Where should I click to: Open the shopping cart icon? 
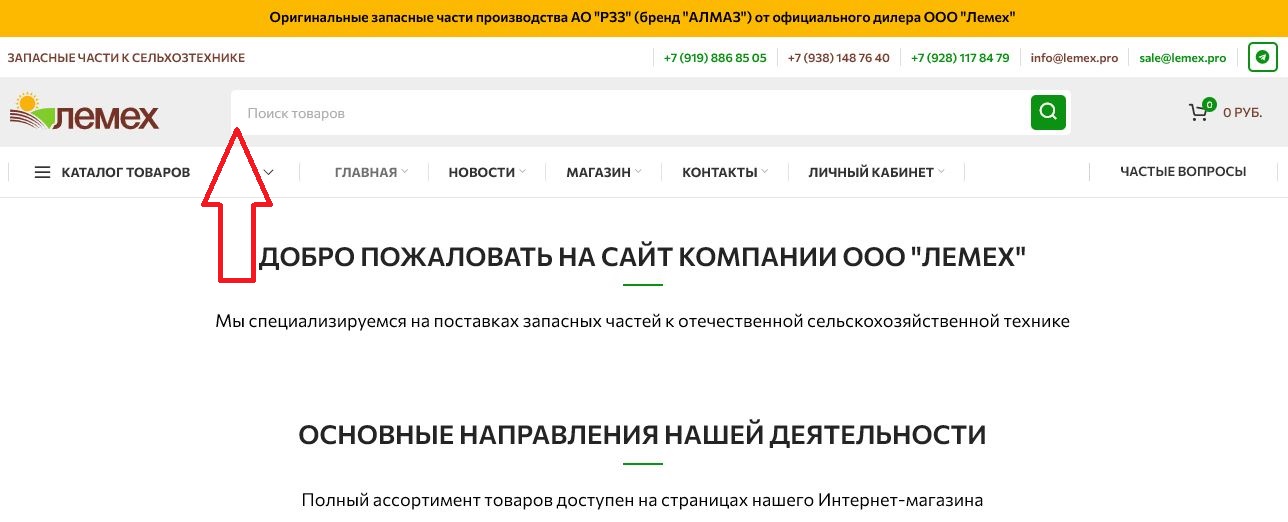click(x=1200, y=111)
